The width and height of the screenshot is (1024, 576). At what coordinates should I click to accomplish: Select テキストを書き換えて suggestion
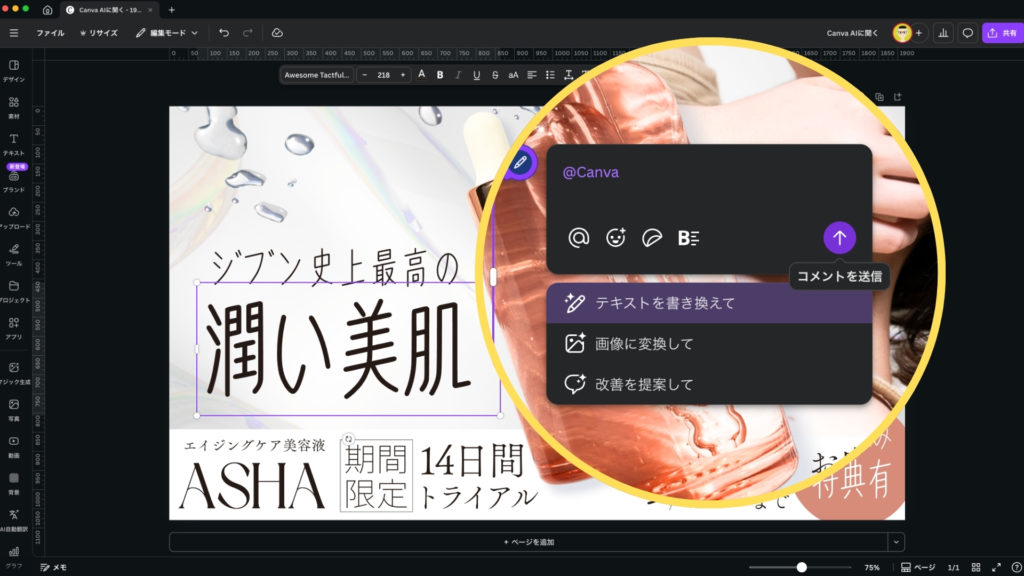tap(708, 303)
